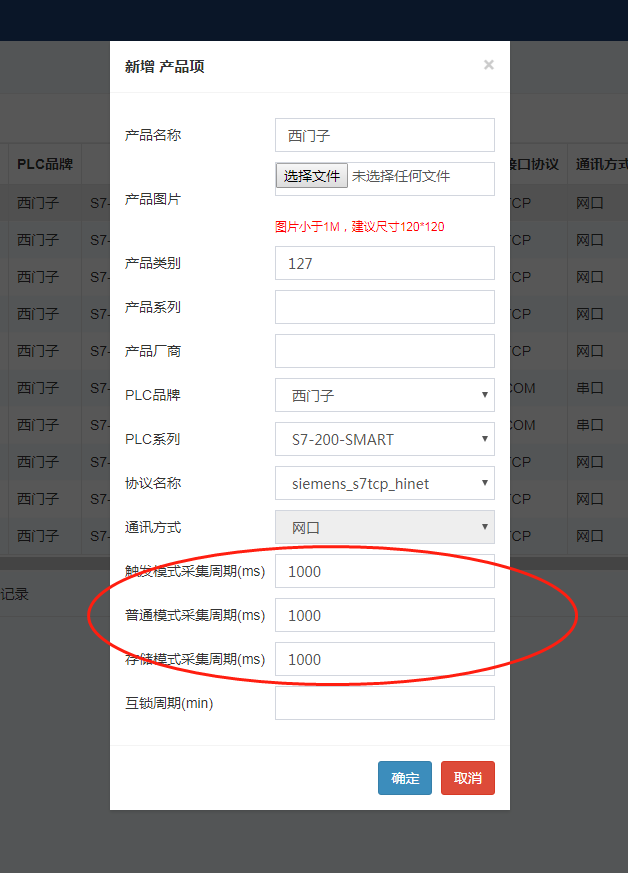Expand the PLC系列 S7-200-SMART dropdown

(x=384, y=439)
